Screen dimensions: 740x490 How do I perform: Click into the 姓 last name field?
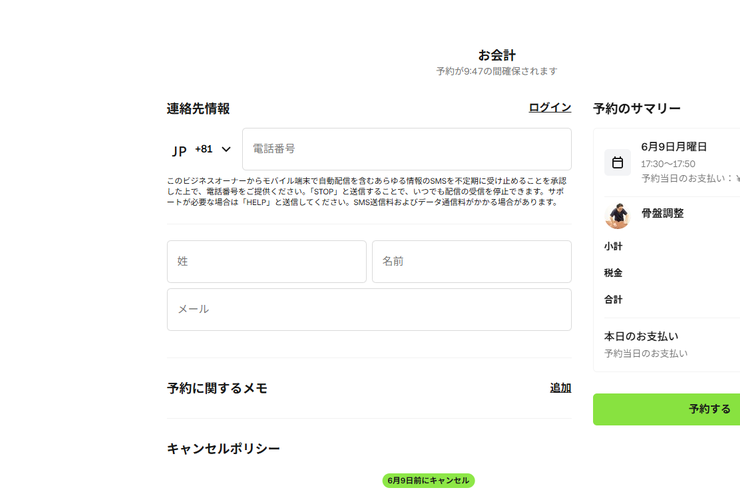pos(266,261)
